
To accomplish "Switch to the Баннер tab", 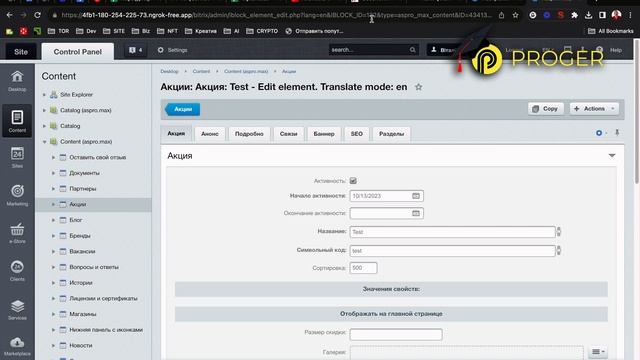I will click(x=324, y=134).
